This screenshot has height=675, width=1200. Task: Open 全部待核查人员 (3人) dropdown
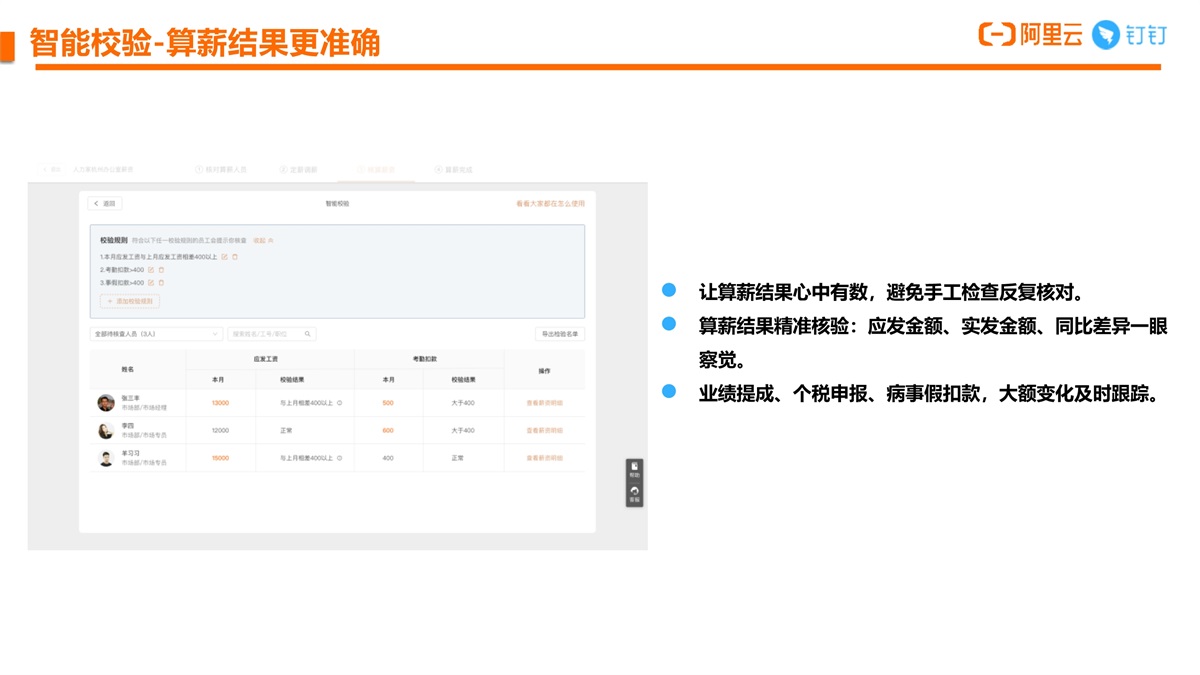point(155,334)
